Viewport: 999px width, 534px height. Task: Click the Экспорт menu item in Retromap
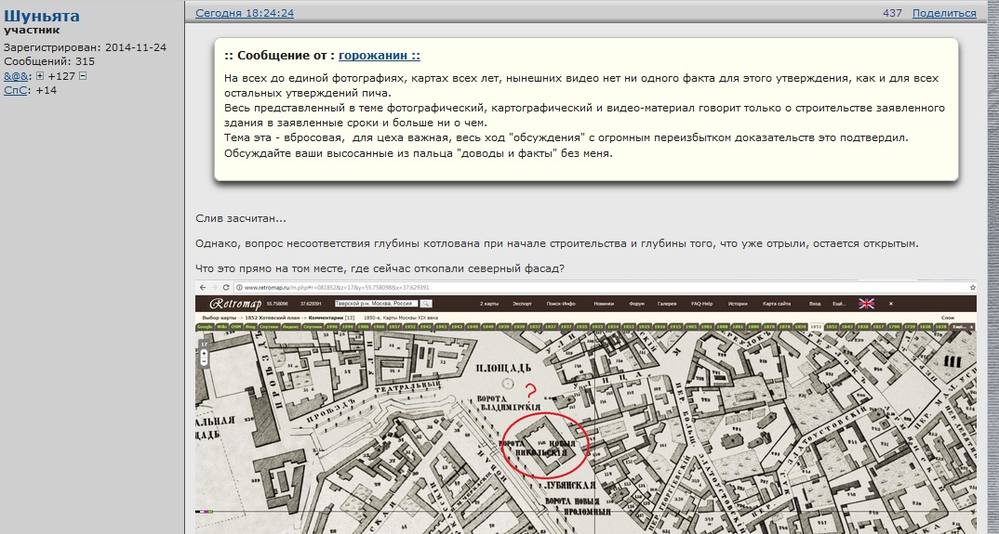[522, 304]
